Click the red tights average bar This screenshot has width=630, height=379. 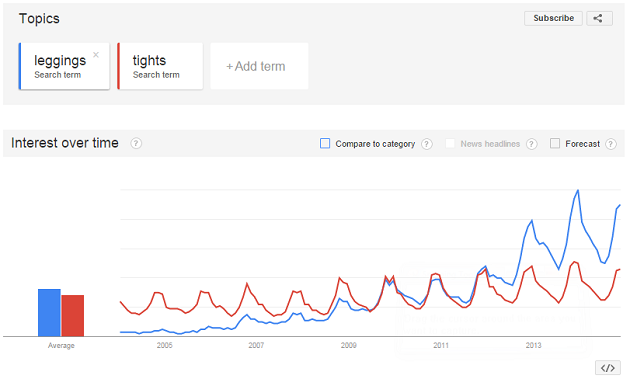coord(73,316)
